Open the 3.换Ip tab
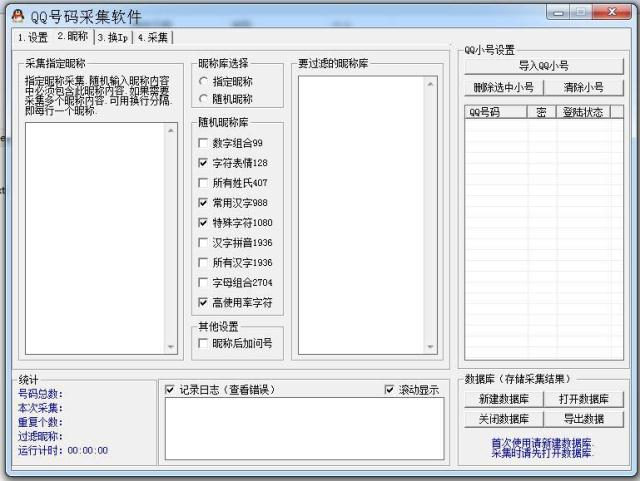This screenshot has width=640, height=481. (x=113, y=38)
